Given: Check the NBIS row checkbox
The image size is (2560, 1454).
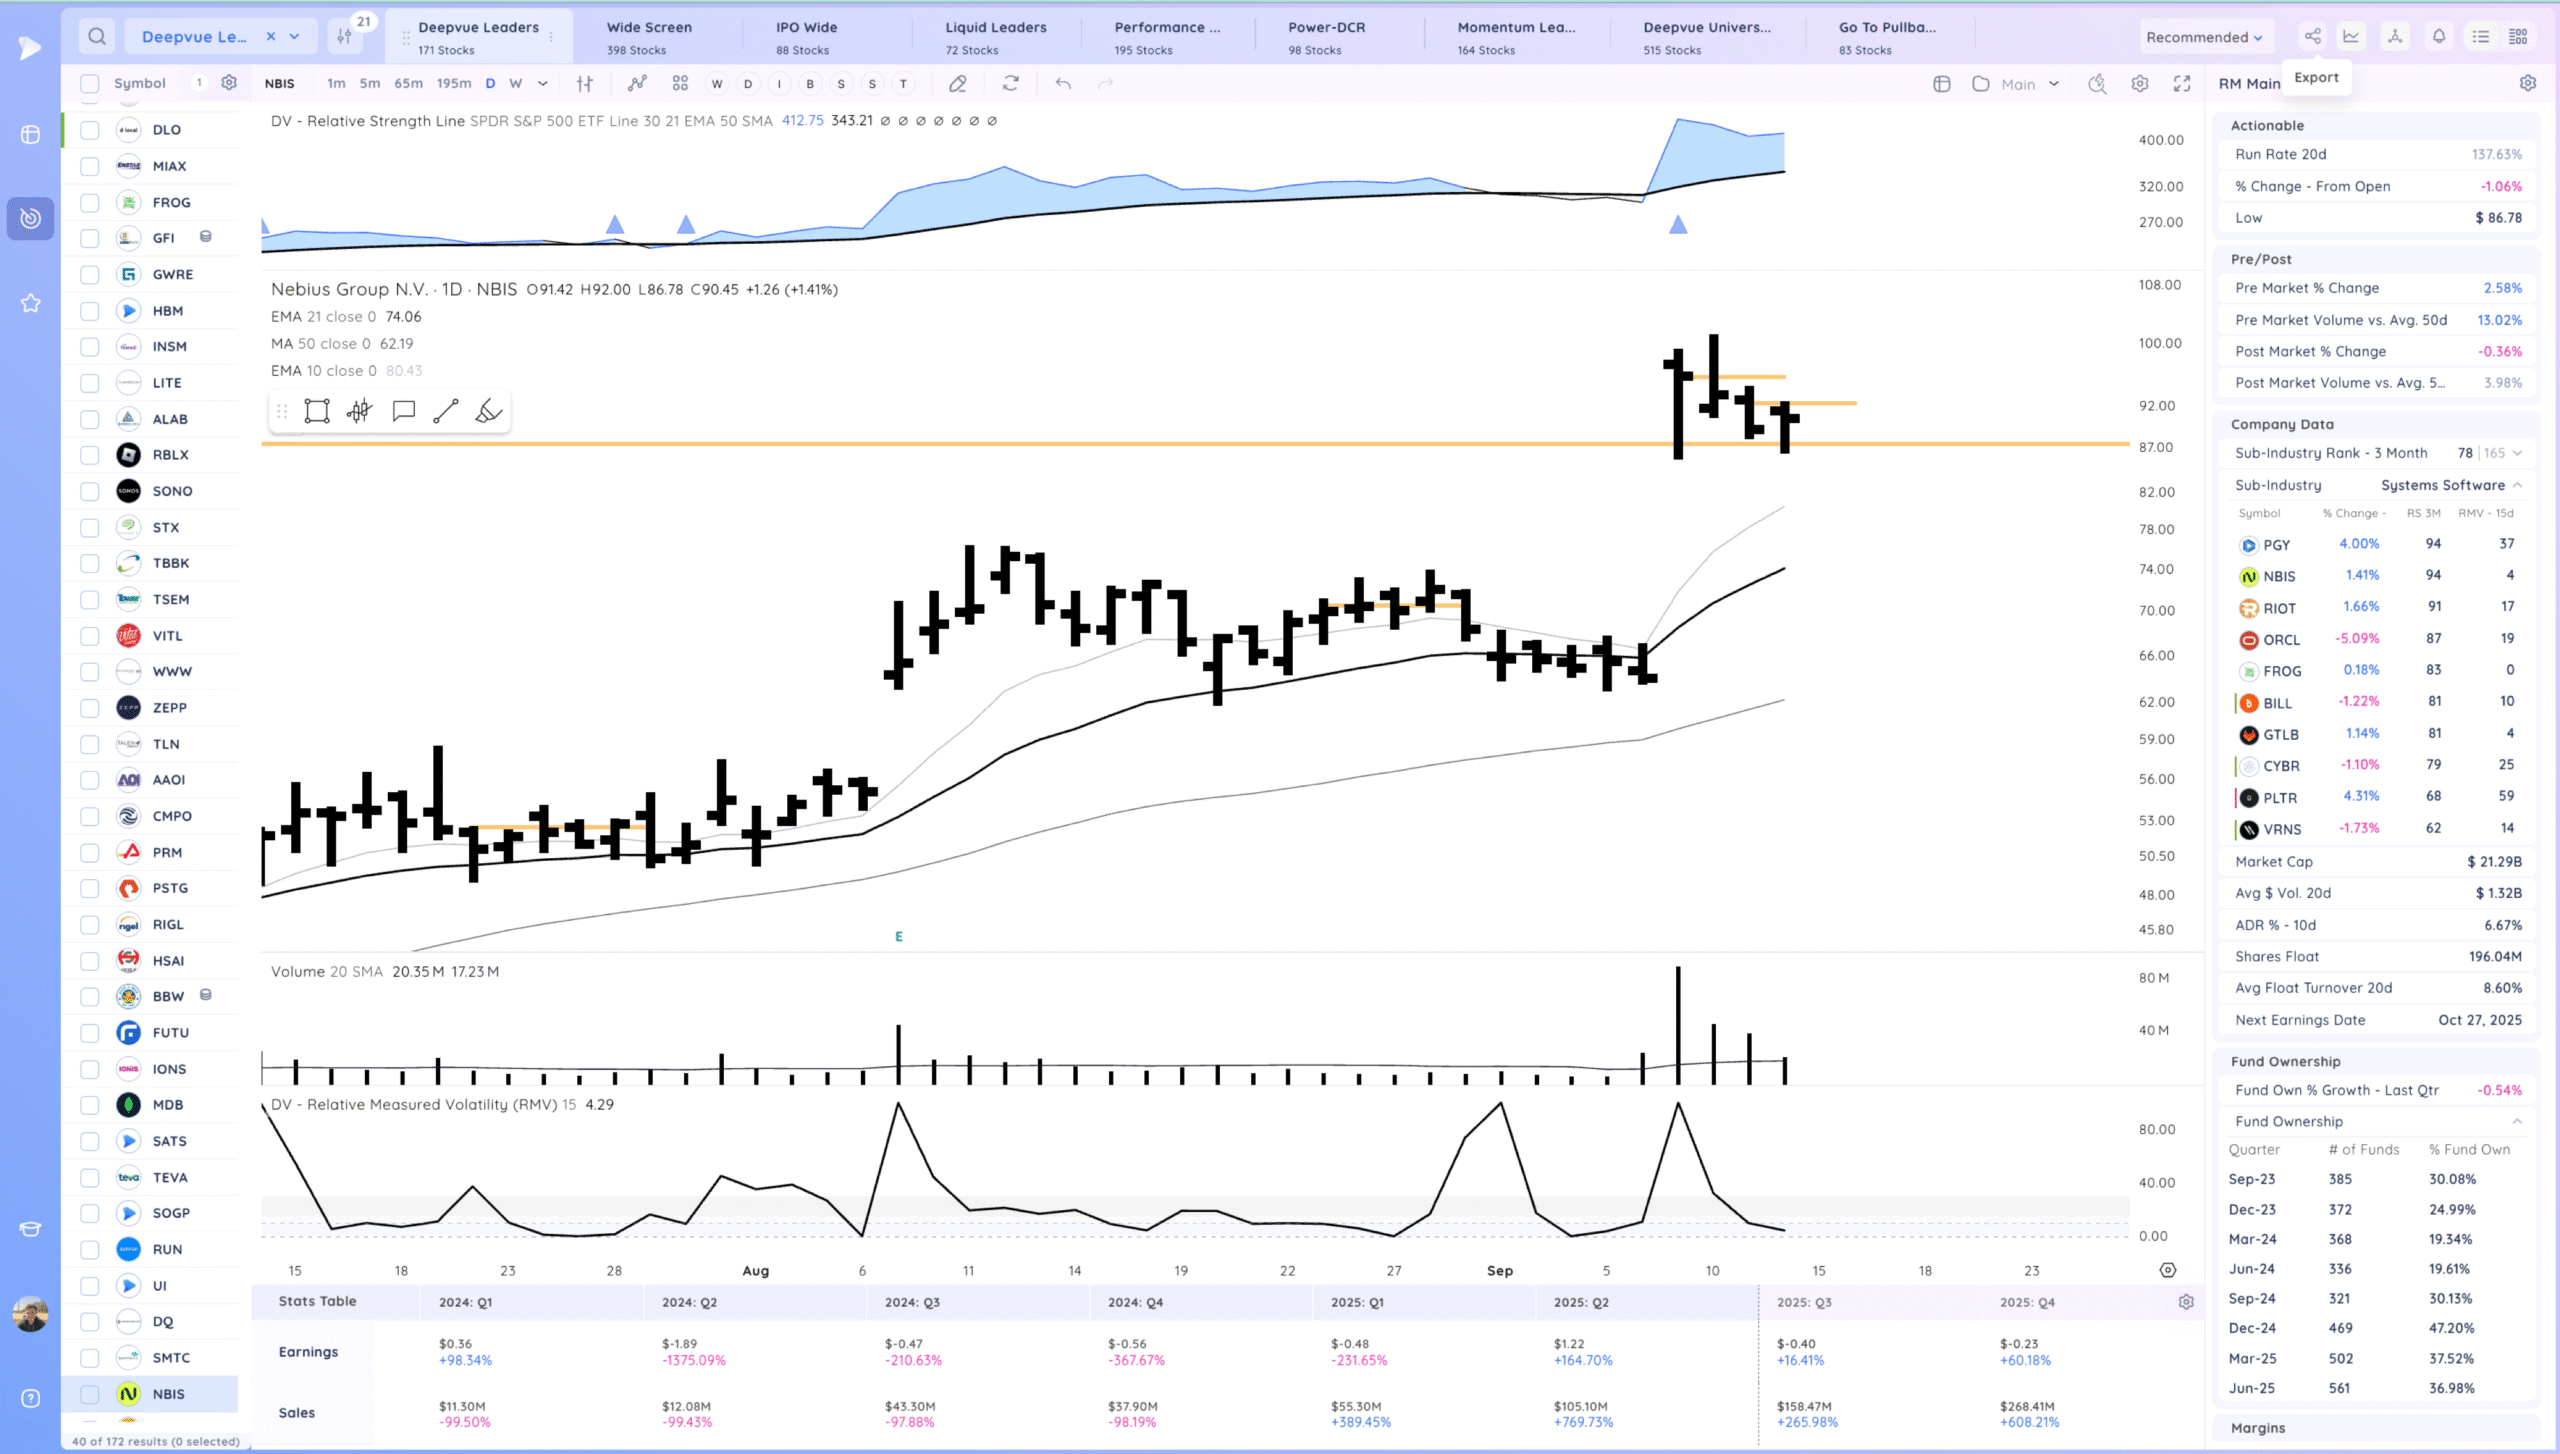Looking at the screenshot, I should pyautogui.click(x=90, y=1394).
